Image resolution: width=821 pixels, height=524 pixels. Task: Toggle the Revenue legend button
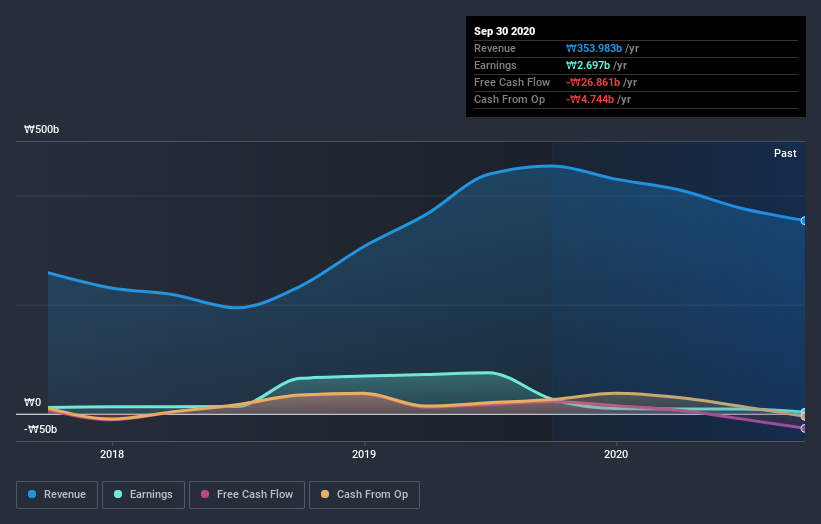(57, 495)
